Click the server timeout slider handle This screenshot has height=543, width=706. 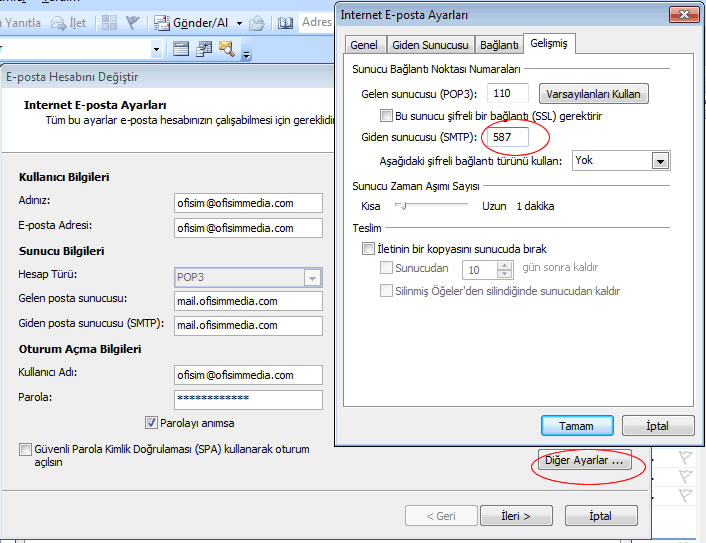pyautogui.click(x=403, y=206)
